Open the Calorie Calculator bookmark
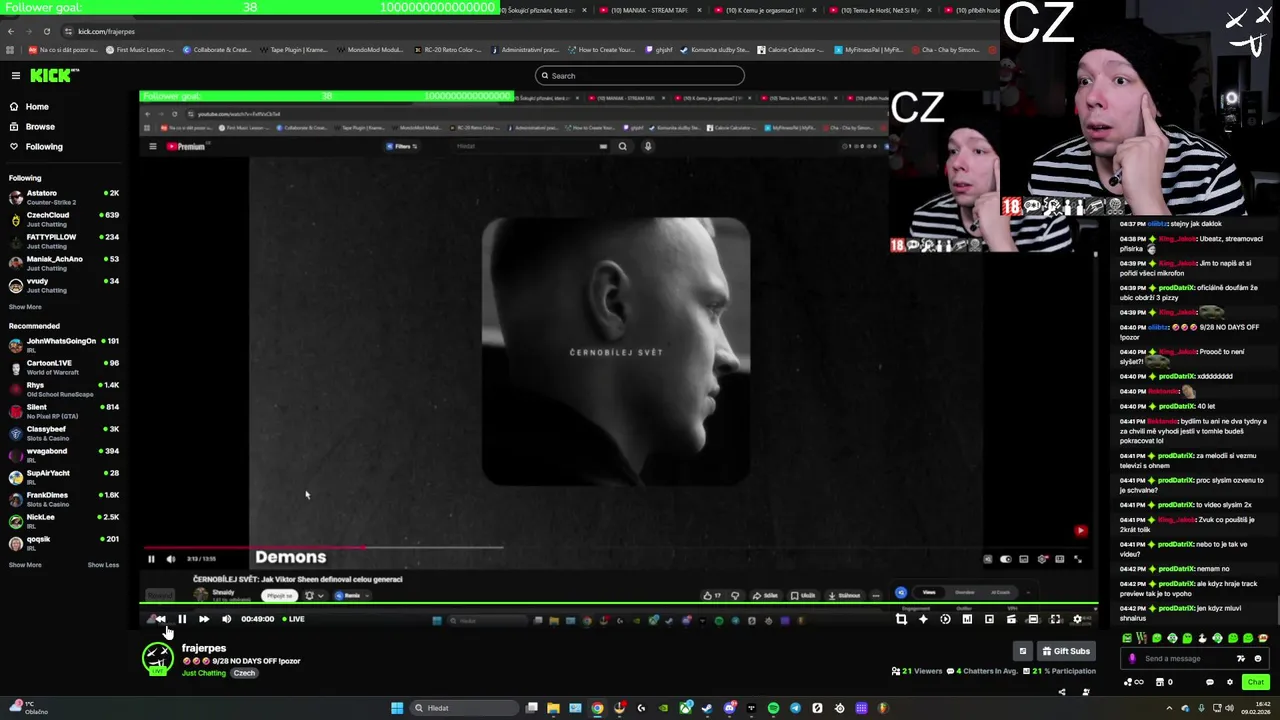Viewport: 1280px width, 720px height. [791, 49]
